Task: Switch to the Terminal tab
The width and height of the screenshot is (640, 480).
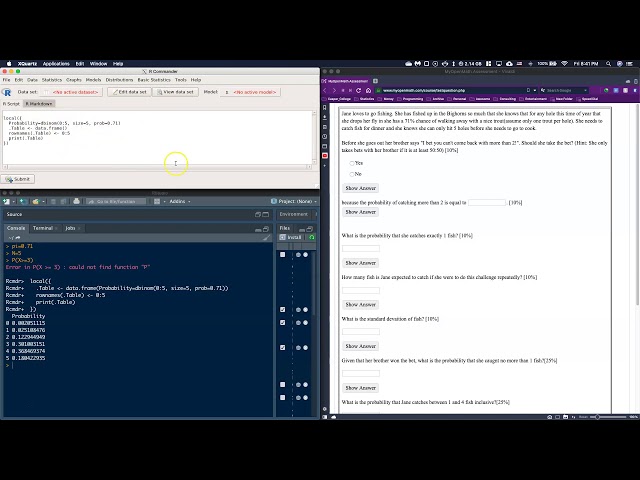Action: (x=44, y=228)
